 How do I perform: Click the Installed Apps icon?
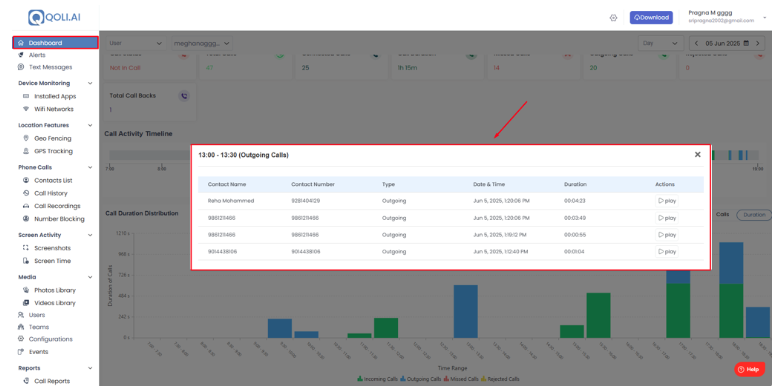[26, 96]
